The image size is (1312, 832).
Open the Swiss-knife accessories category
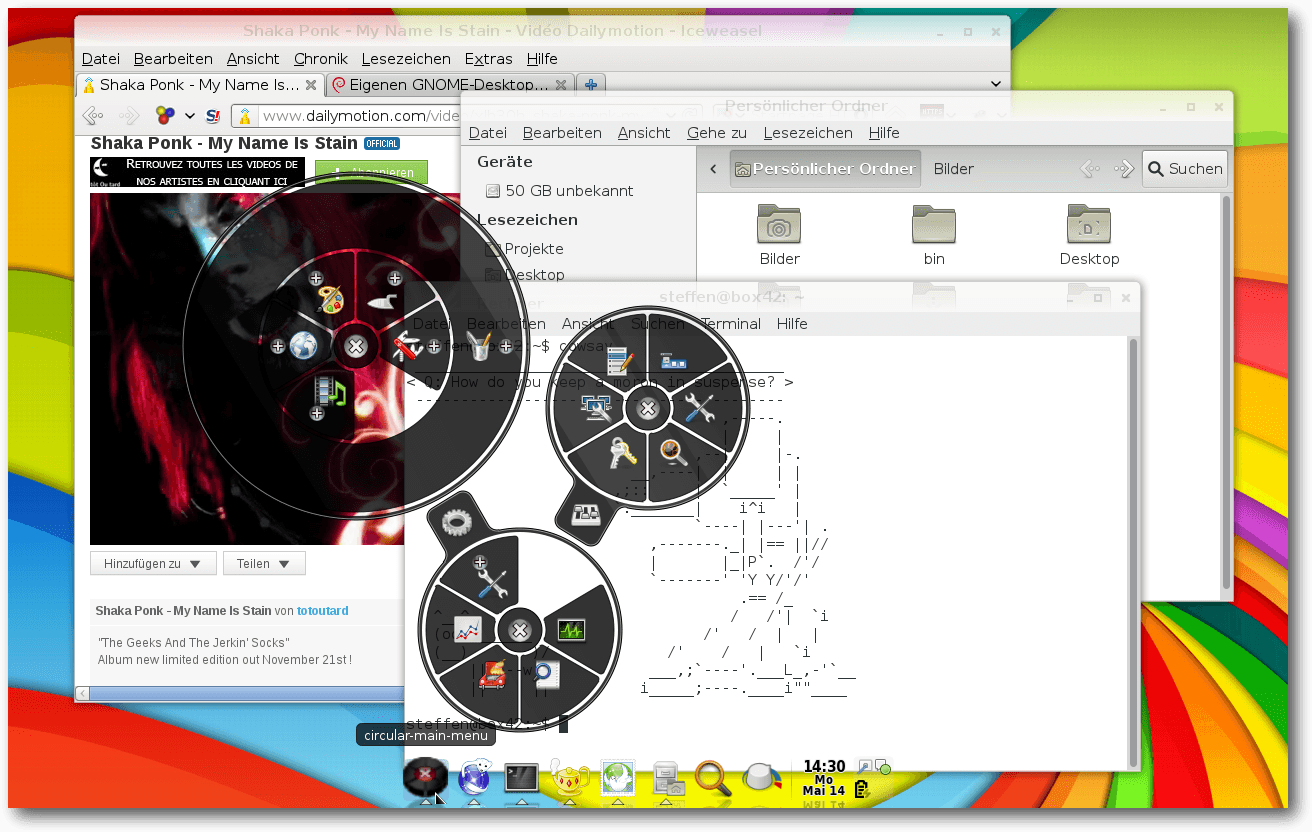point(406,347)
